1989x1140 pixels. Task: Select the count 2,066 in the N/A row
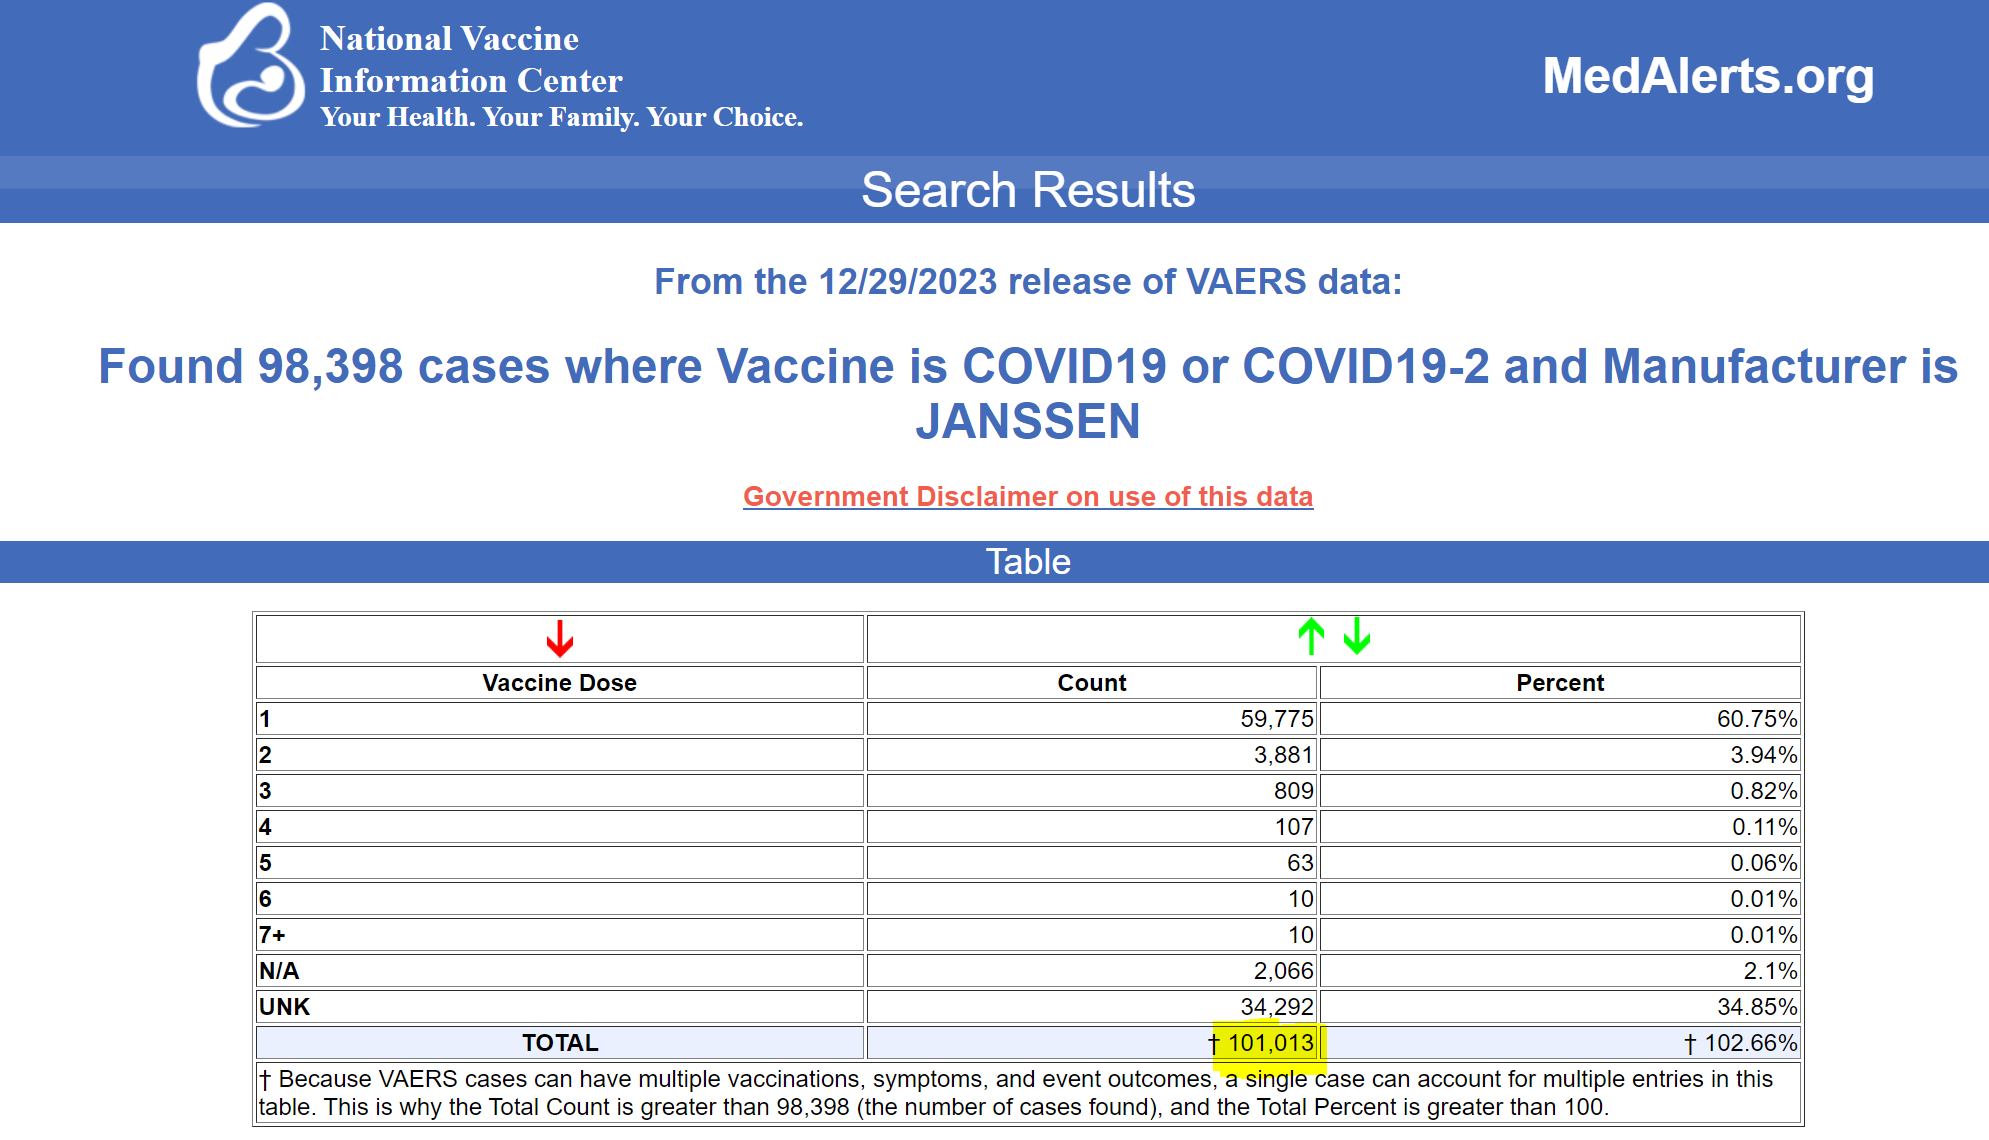(1284, 971)
